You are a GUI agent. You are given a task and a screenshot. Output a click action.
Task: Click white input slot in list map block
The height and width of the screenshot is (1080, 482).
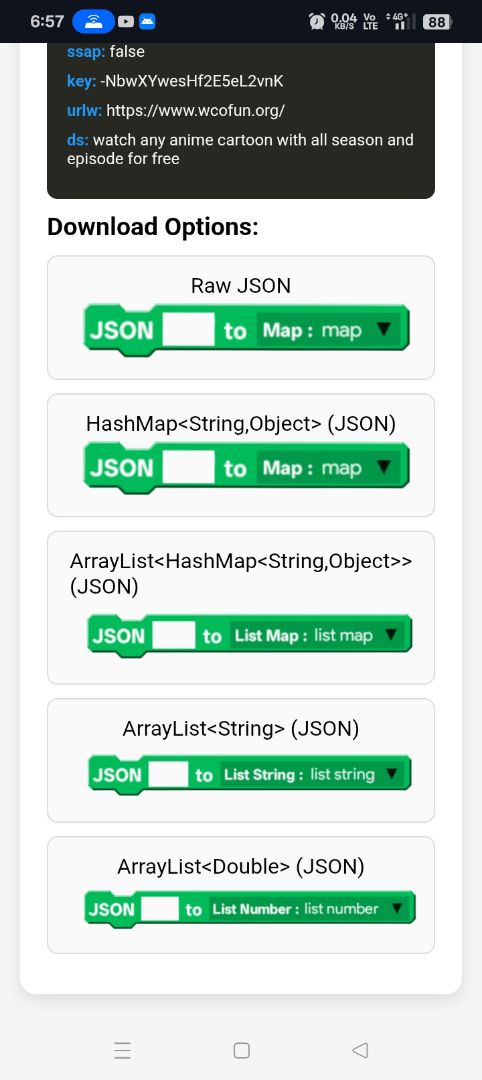pyautogui.click(x=174, y=635)
